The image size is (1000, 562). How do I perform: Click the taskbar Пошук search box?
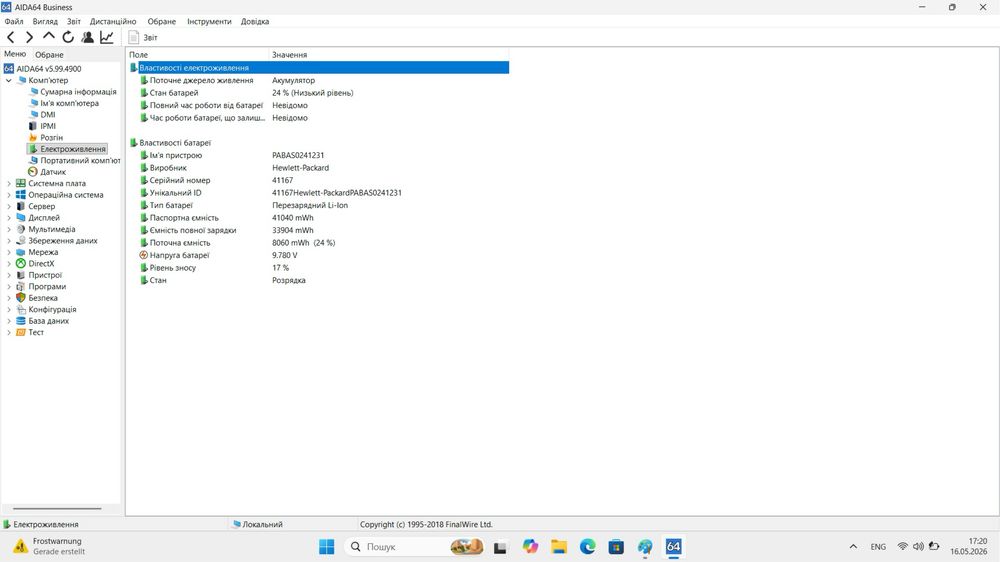coord(415,547)
